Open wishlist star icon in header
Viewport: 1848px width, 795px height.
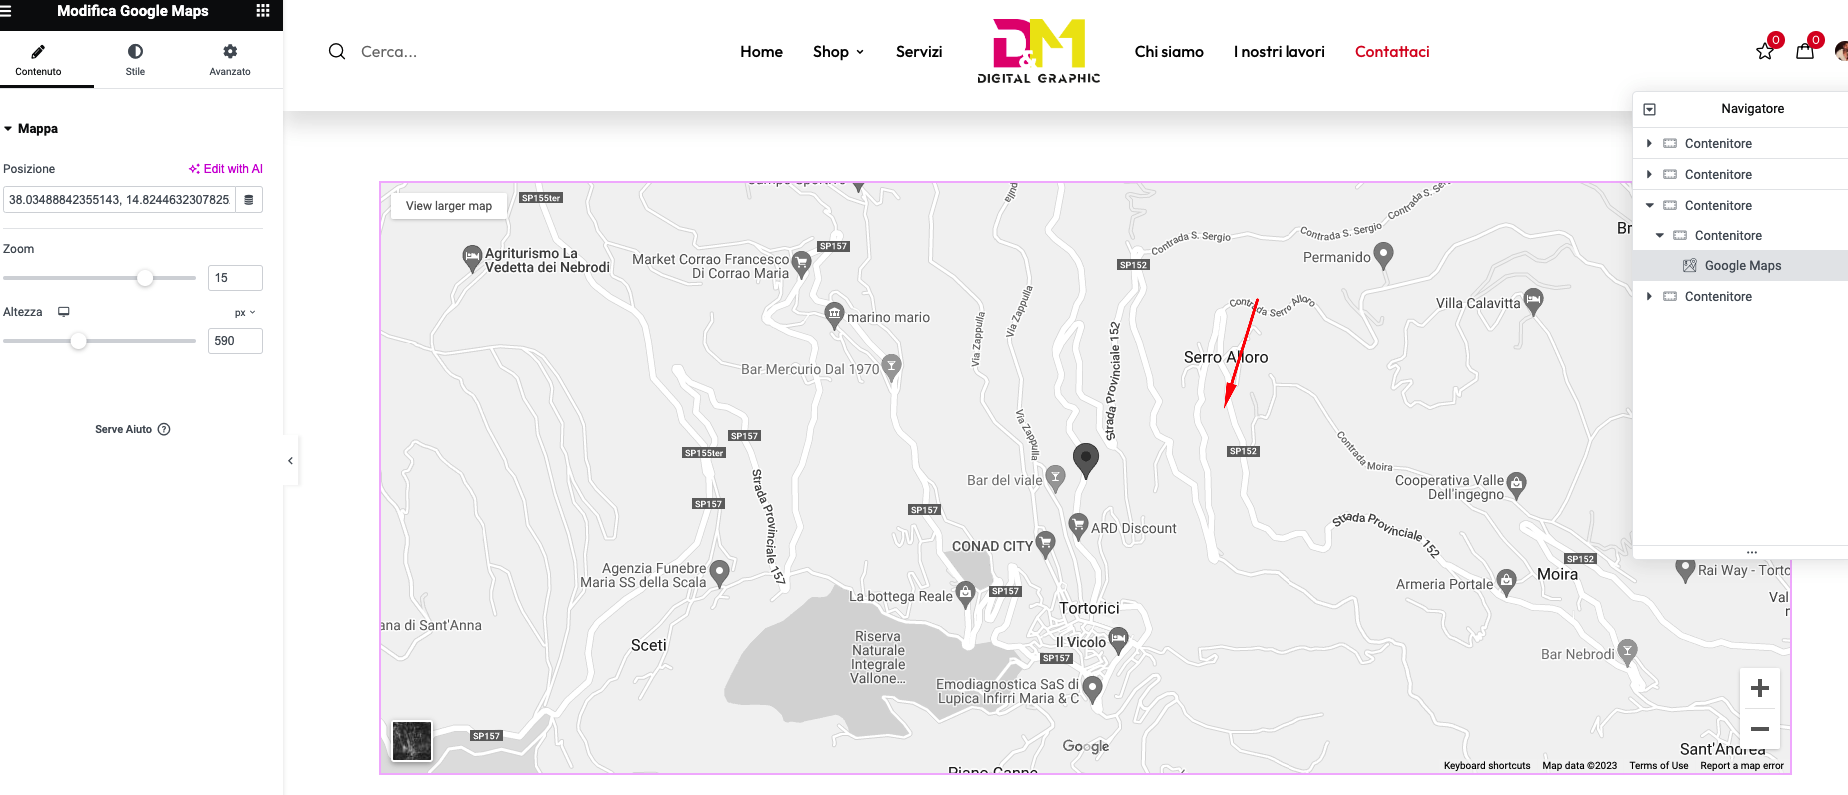1766,51
